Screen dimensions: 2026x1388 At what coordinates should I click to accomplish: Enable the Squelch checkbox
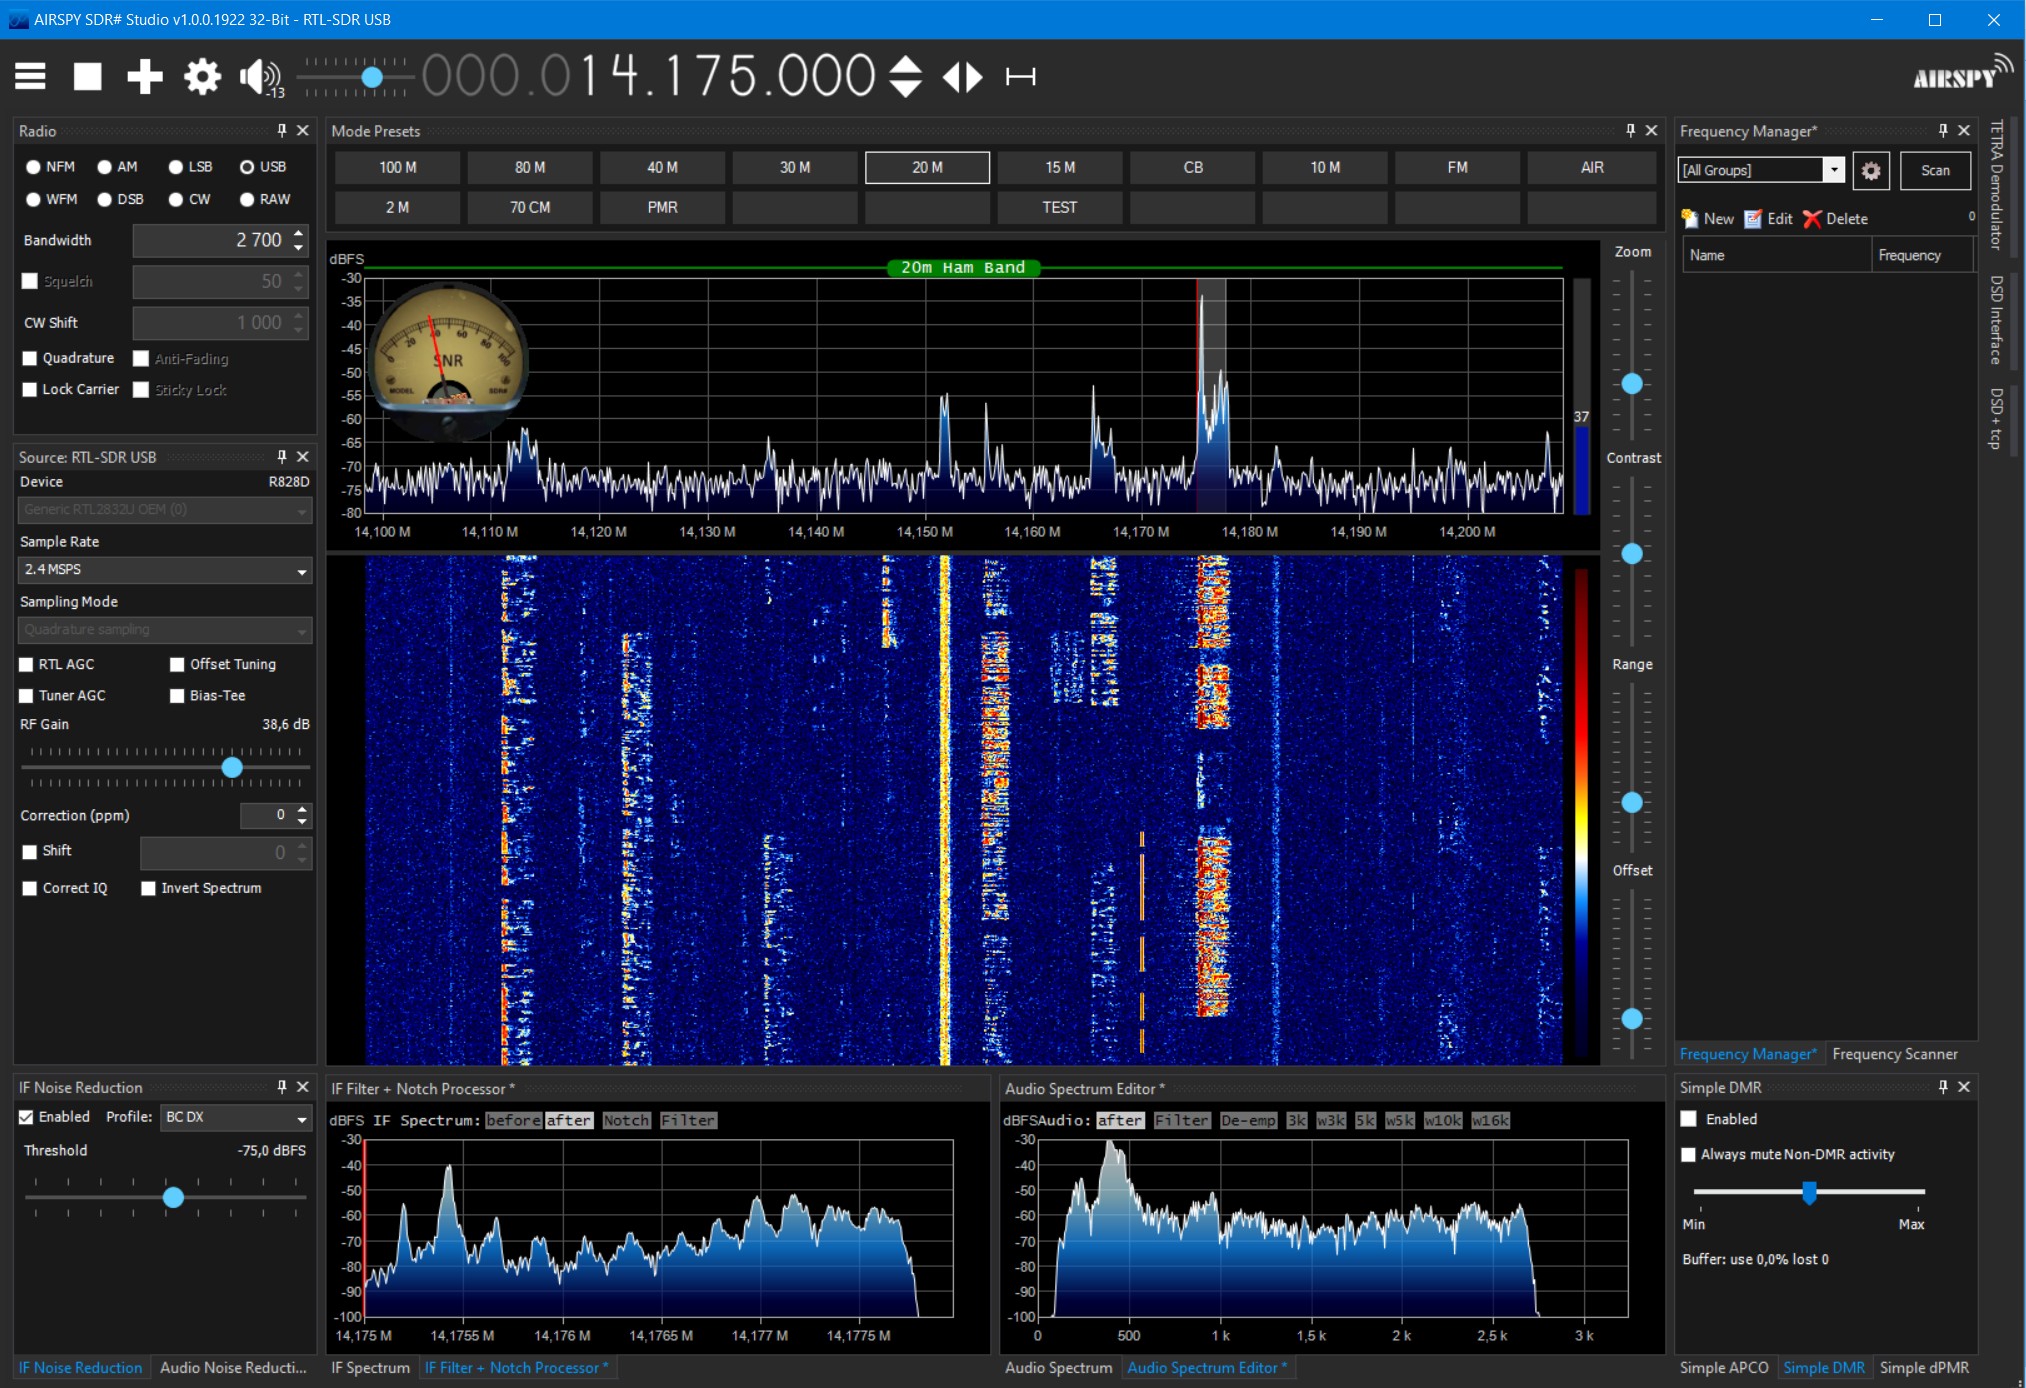(x=30, y=281)
